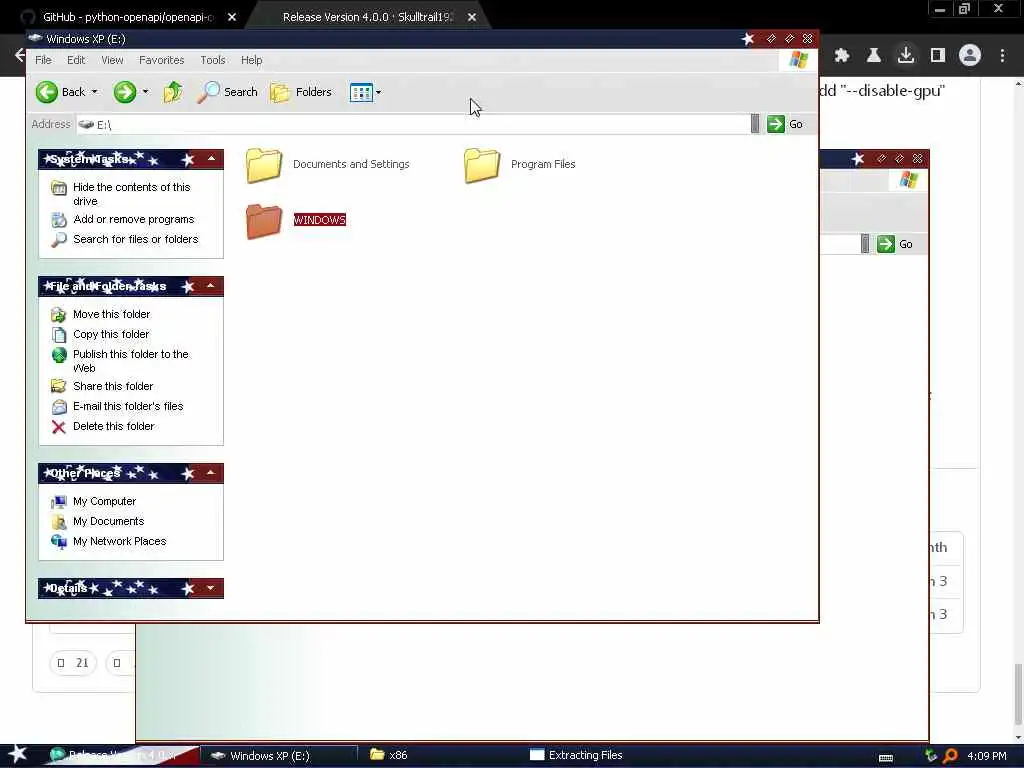This screenshot has height=768, width=1024.
Task: Click the Chrome profile avatar icon
Action: pos(970,56)
